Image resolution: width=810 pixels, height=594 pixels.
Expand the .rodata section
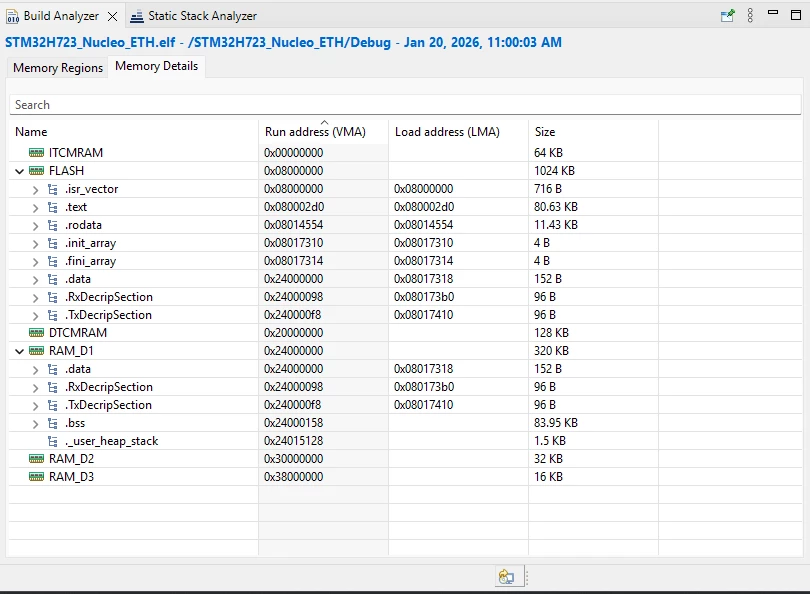click(35, 226)
